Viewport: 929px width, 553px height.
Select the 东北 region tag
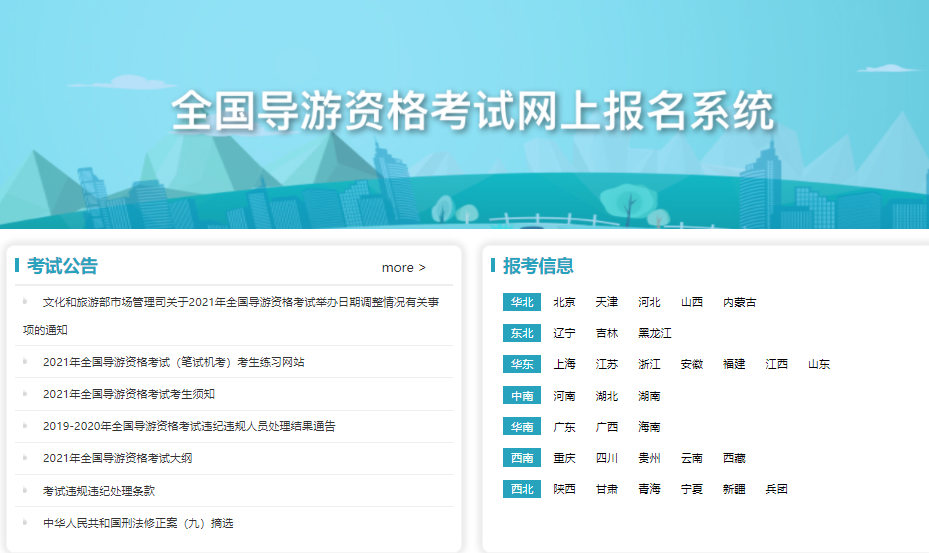[x=522, y=333]
